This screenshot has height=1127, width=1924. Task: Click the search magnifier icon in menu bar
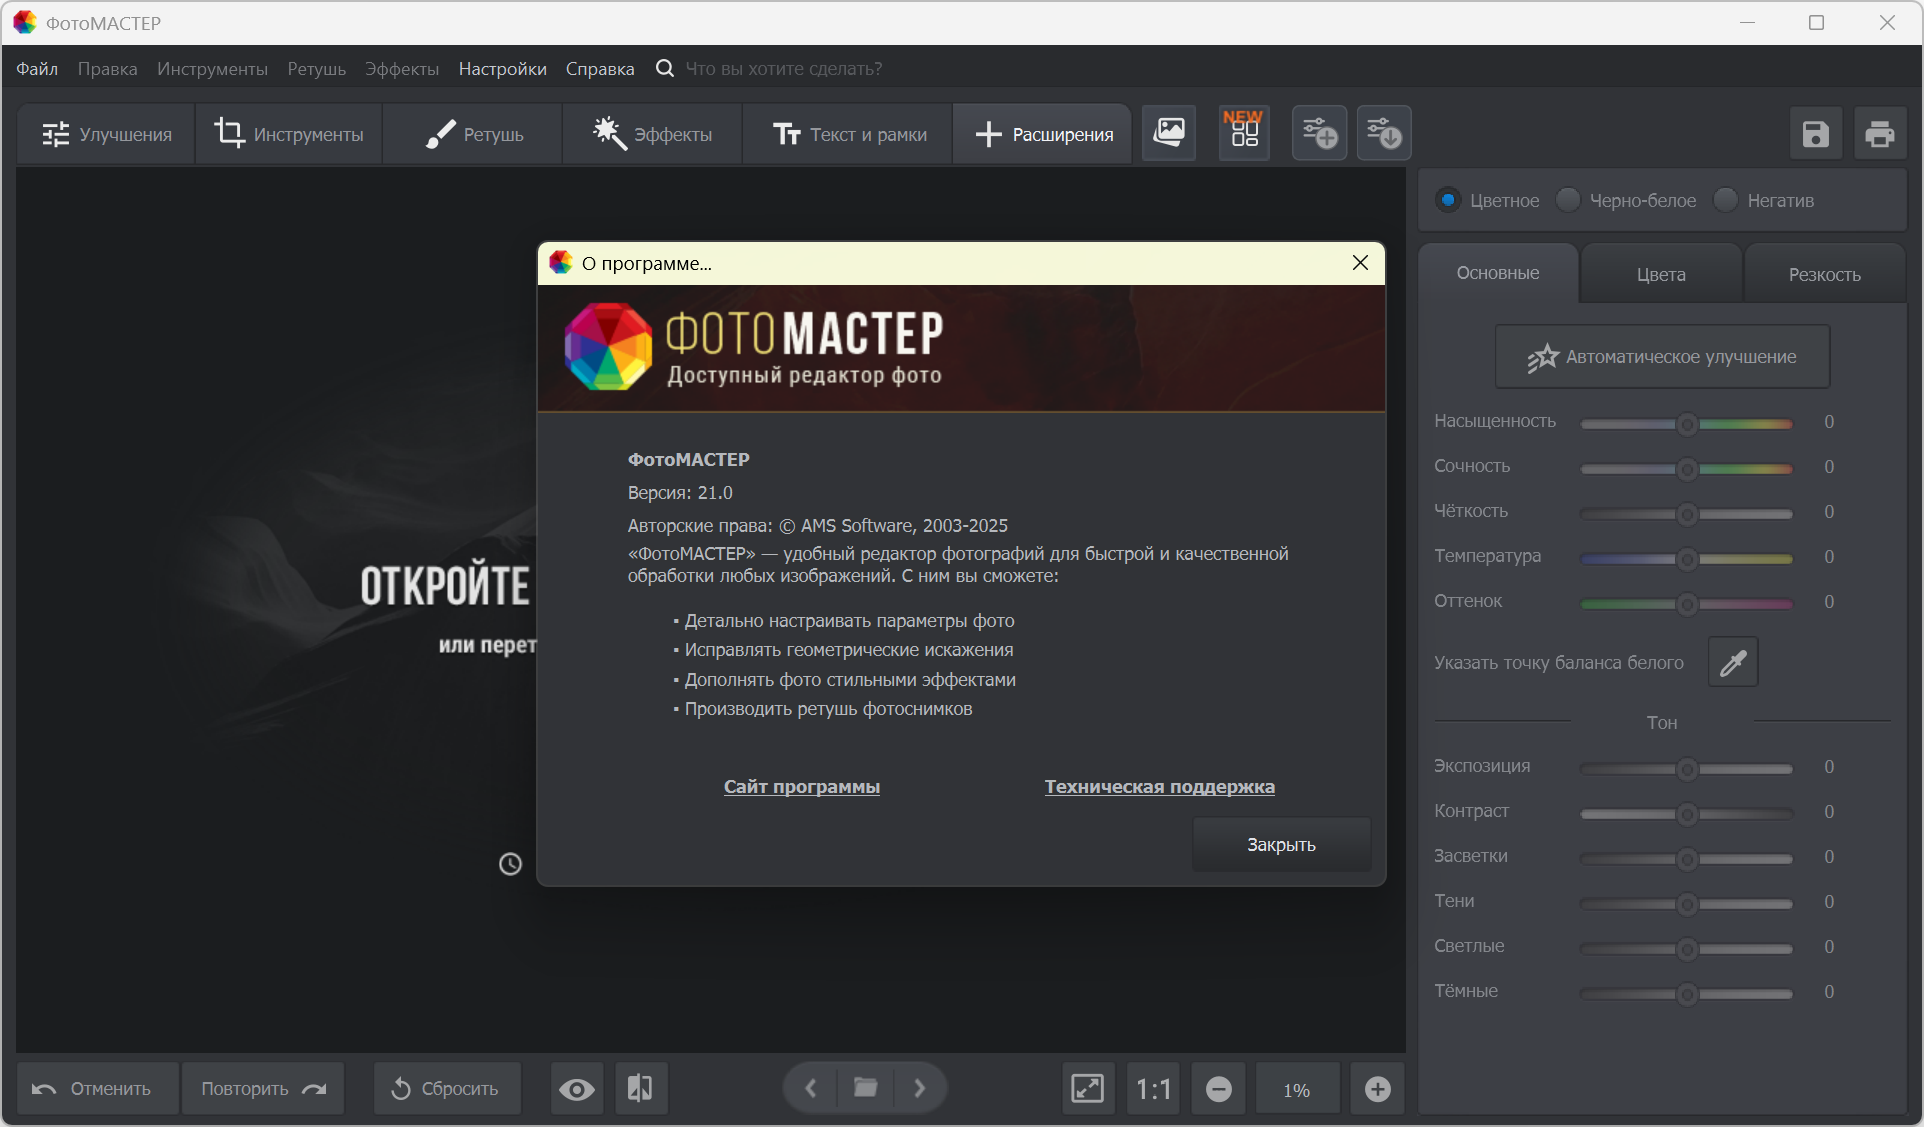665,69
